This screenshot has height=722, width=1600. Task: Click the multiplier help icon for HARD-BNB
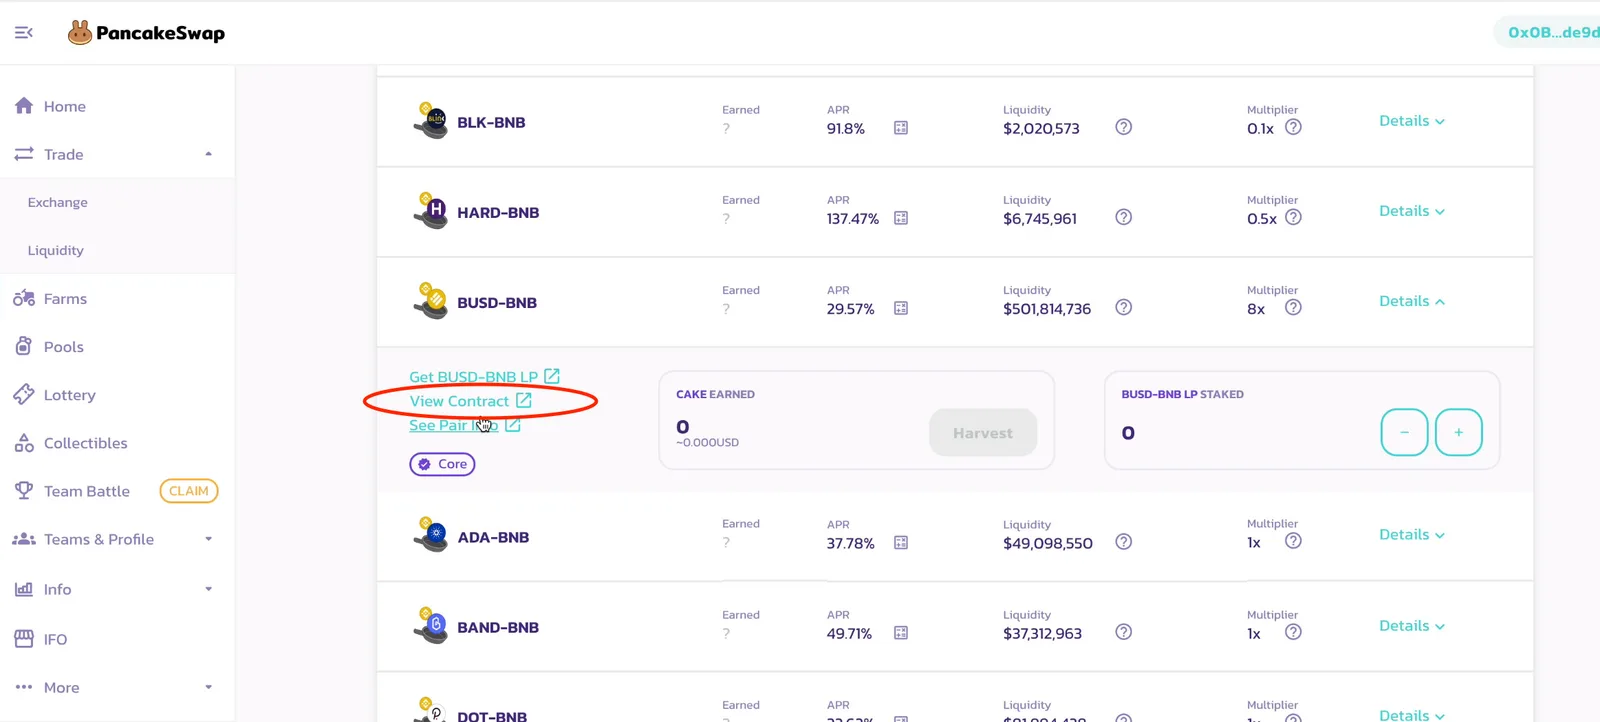[1293, 217]
